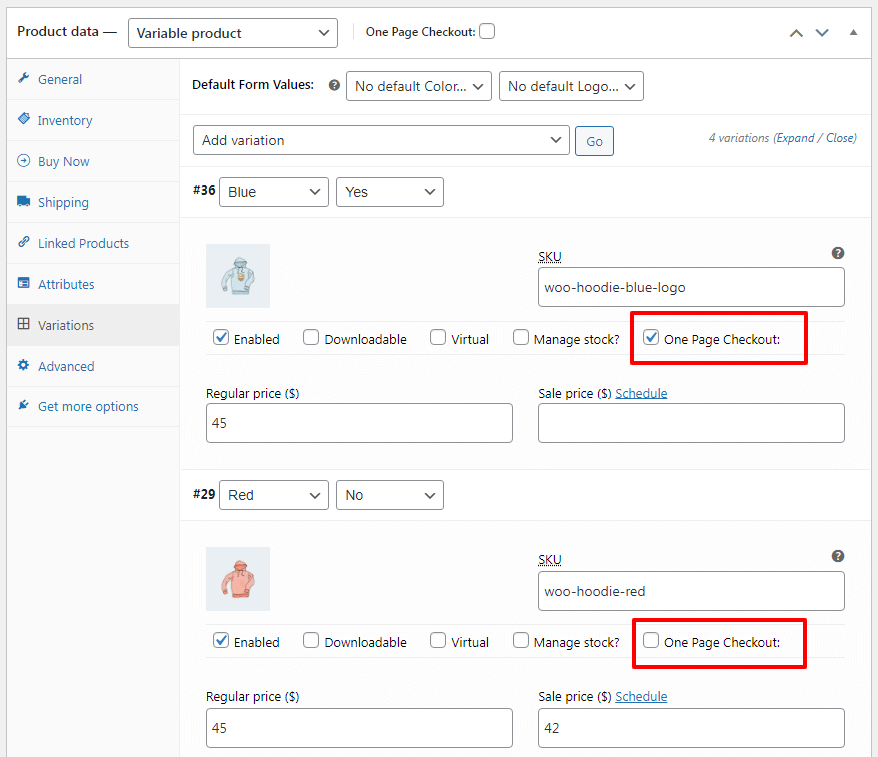Open the Variable product type dropdown

[233, 33]
